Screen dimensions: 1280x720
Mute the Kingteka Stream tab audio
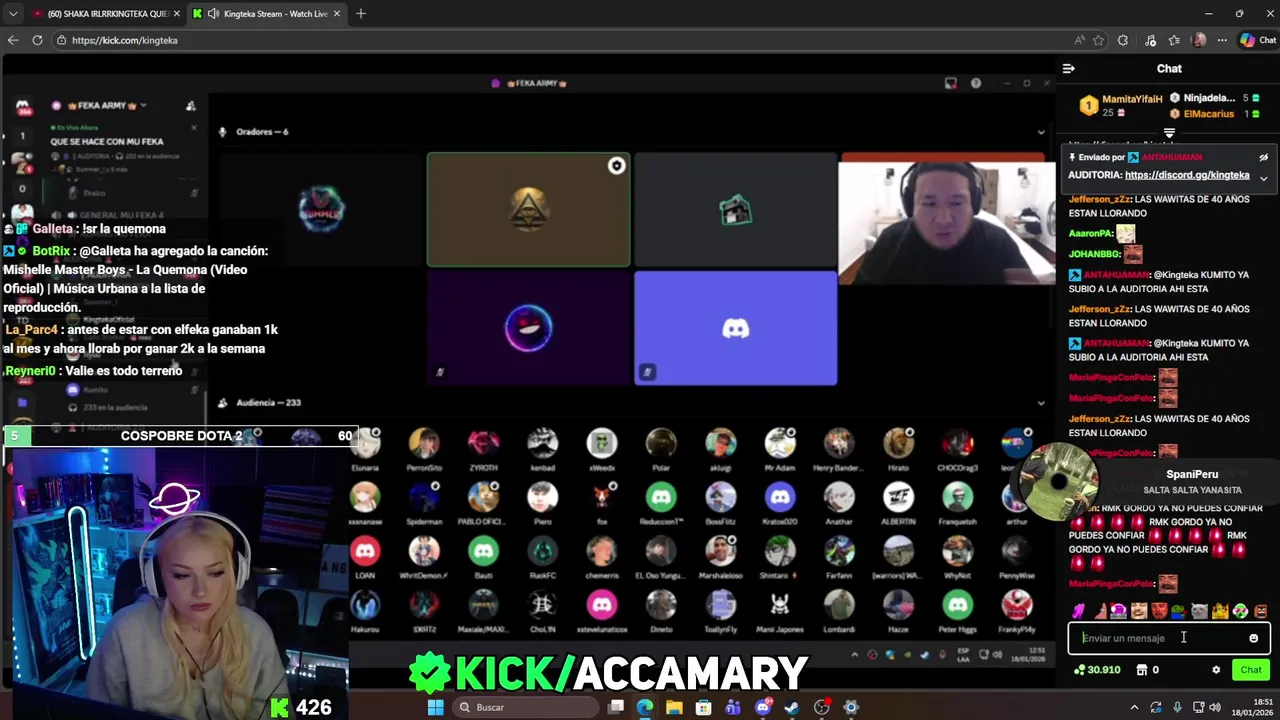(213, 14)
